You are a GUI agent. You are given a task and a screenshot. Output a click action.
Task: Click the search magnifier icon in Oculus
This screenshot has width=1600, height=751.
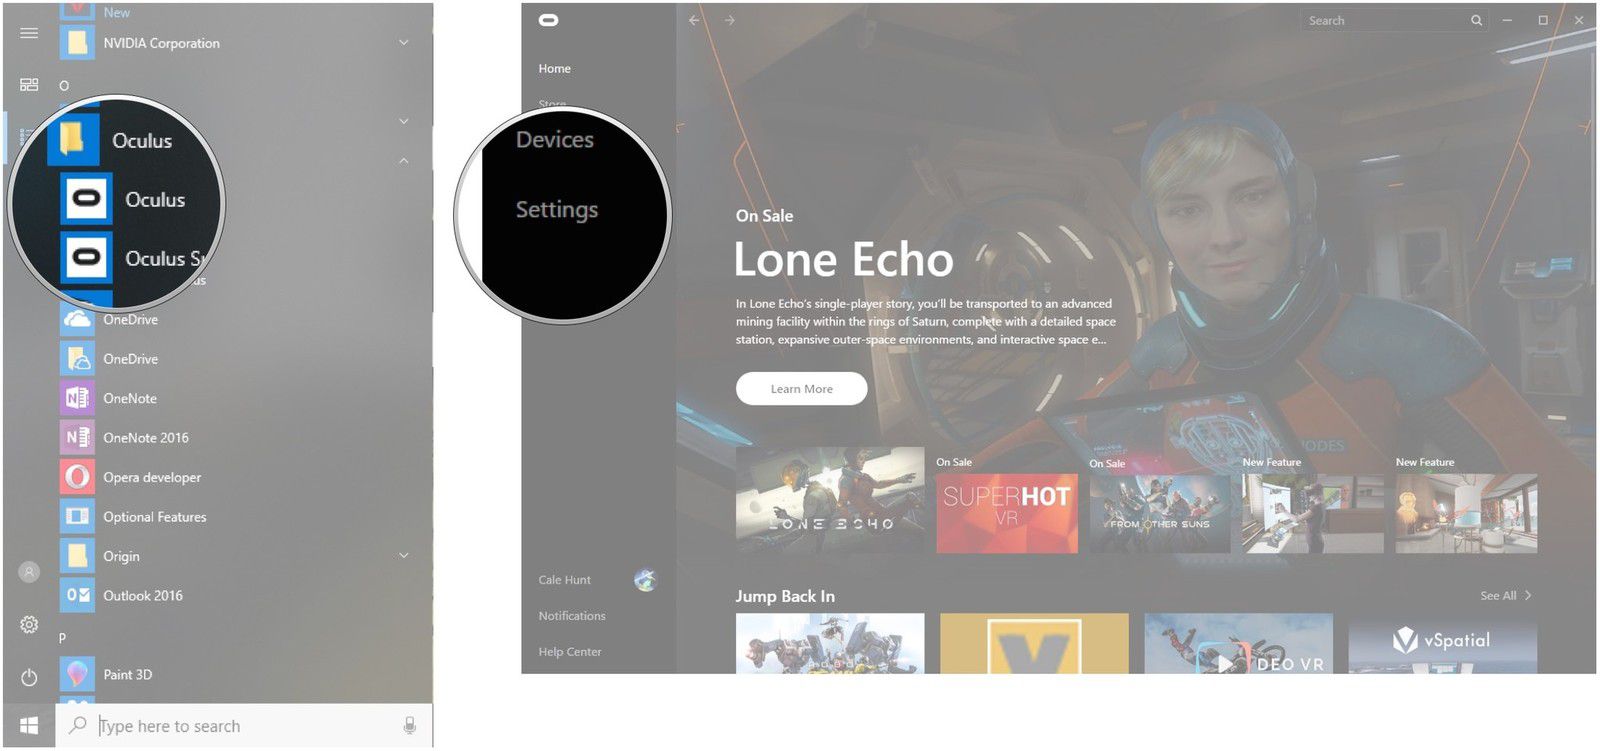1476,20
